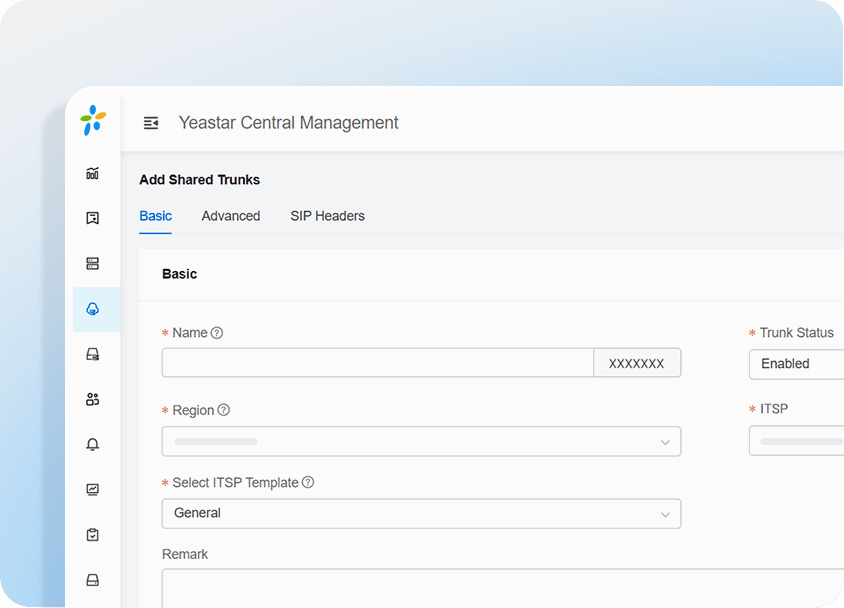
Task: Switch to the Basic tab
Action: 156,216
